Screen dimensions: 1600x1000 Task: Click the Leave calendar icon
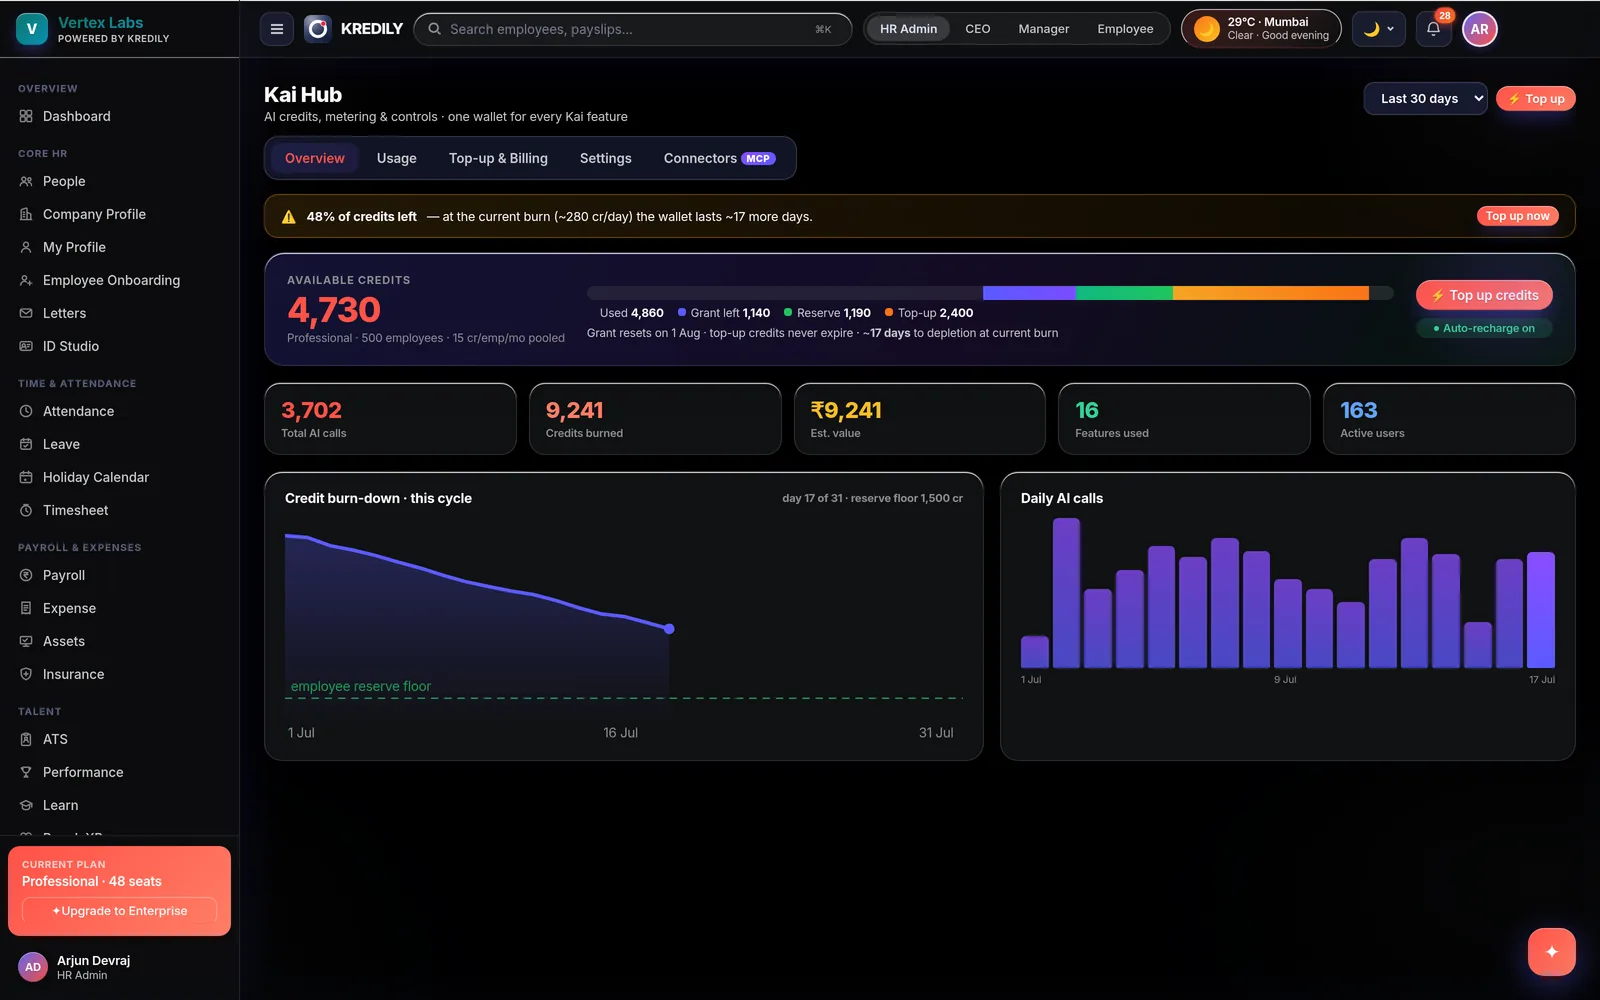click(x=26, y=444)
